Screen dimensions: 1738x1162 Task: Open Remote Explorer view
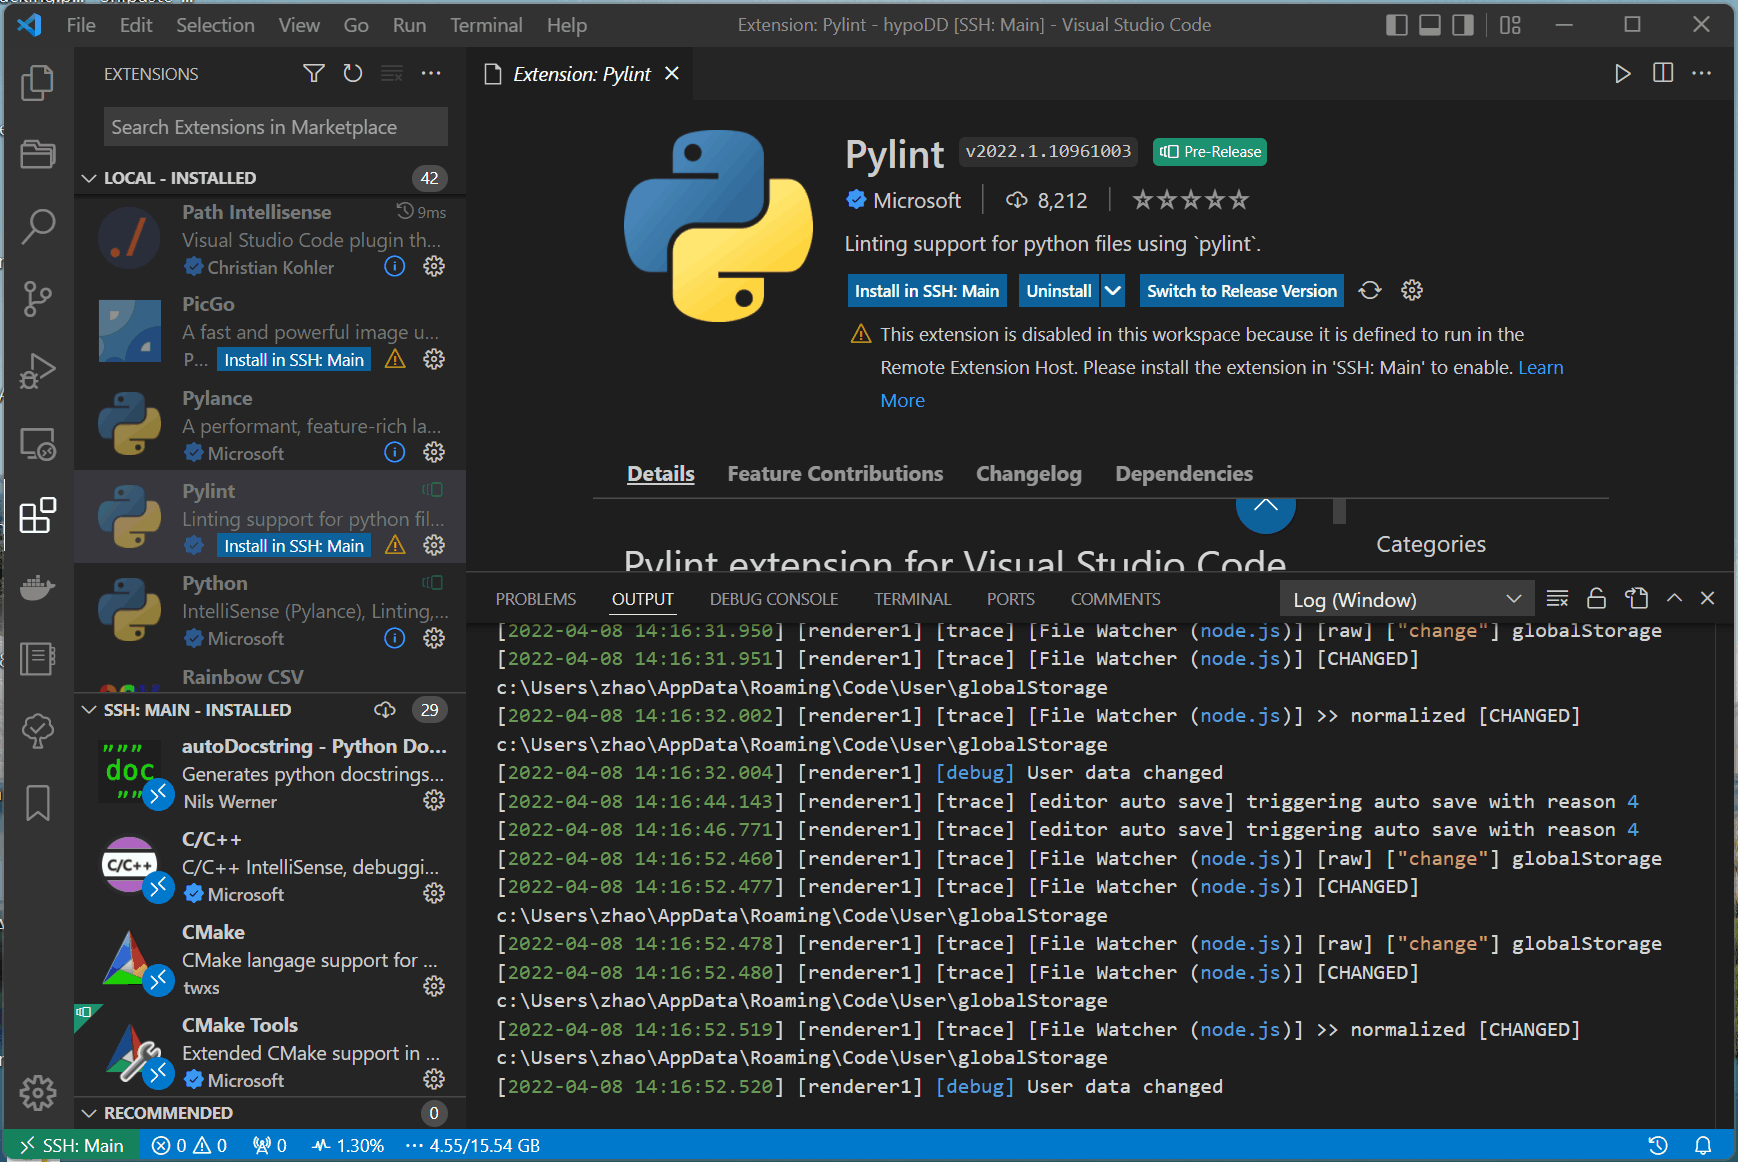pyautogui.click(x=37, y=444)
